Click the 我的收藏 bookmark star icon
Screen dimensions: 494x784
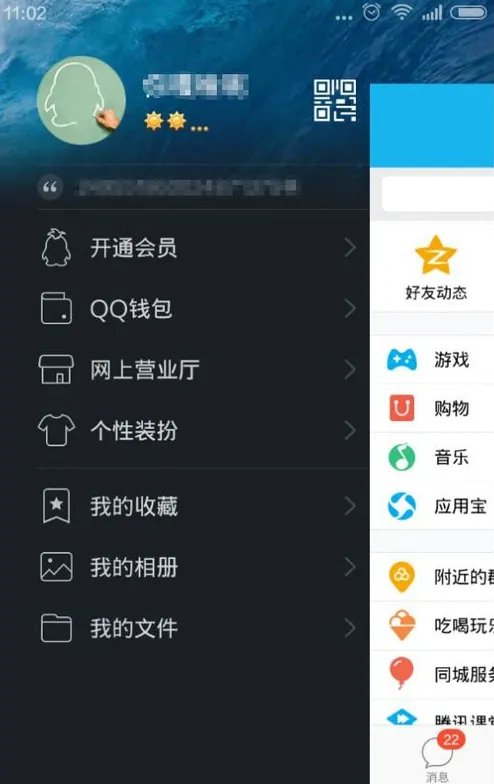56,506
